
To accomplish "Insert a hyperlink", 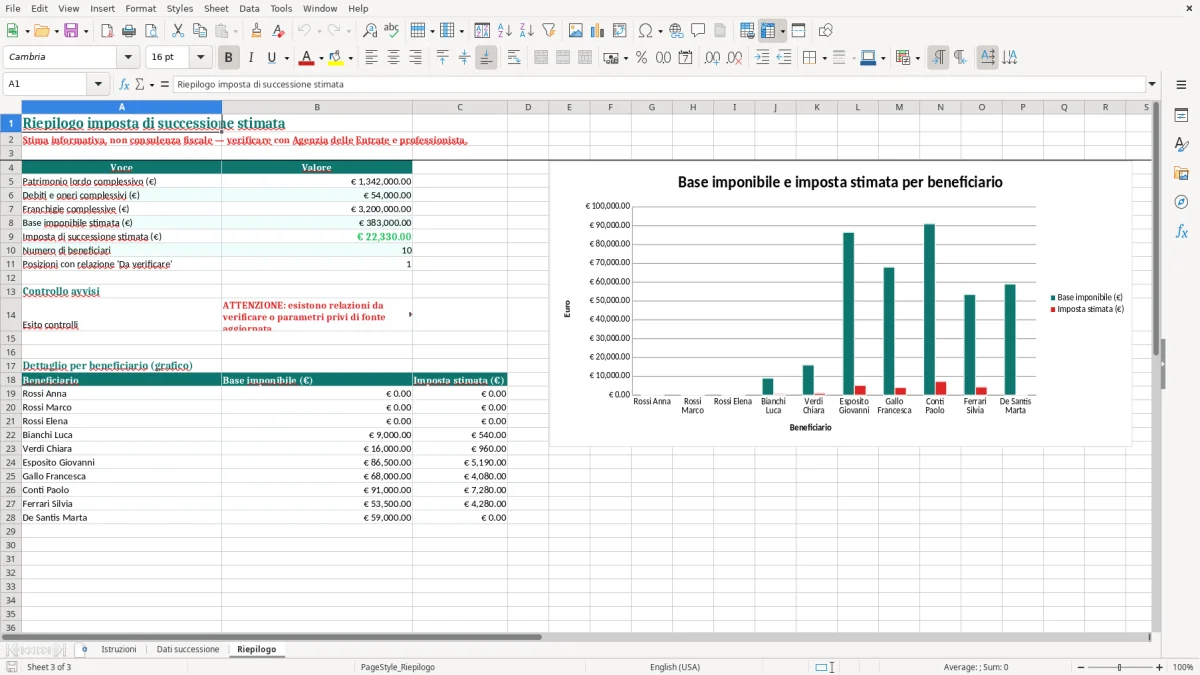I will [676, 31].
